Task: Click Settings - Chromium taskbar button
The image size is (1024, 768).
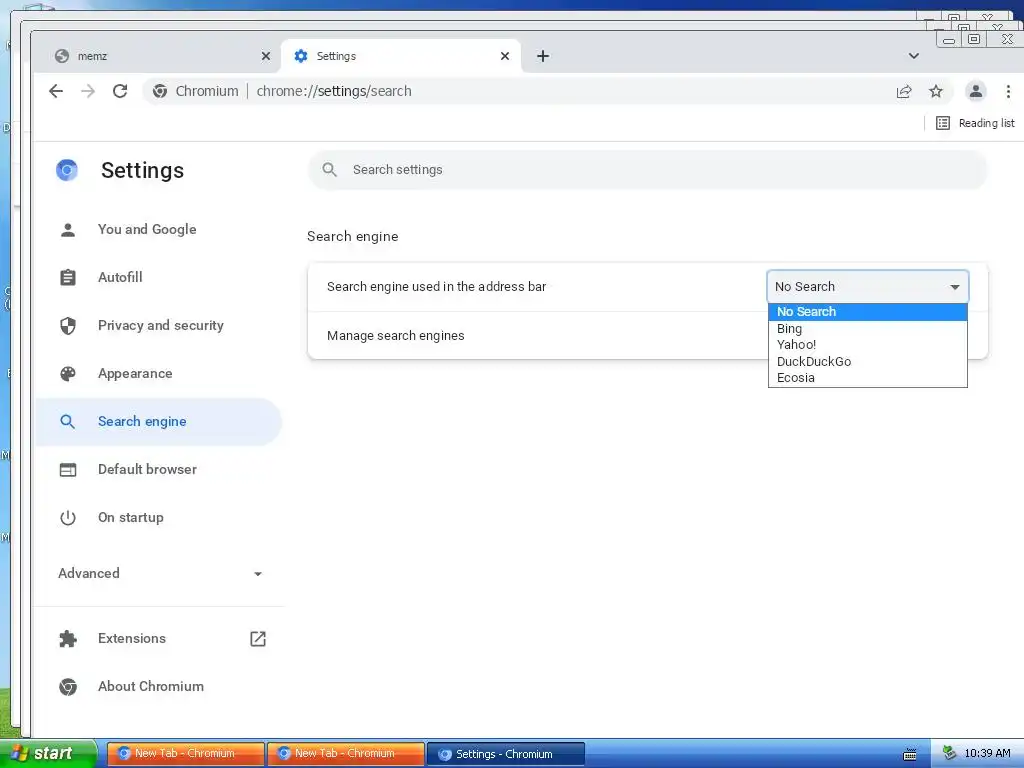Action: coord(505,754)
